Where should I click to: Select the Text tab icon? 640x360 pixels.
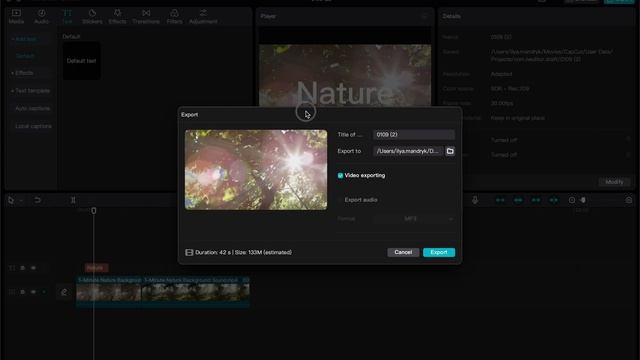point(67,13)
